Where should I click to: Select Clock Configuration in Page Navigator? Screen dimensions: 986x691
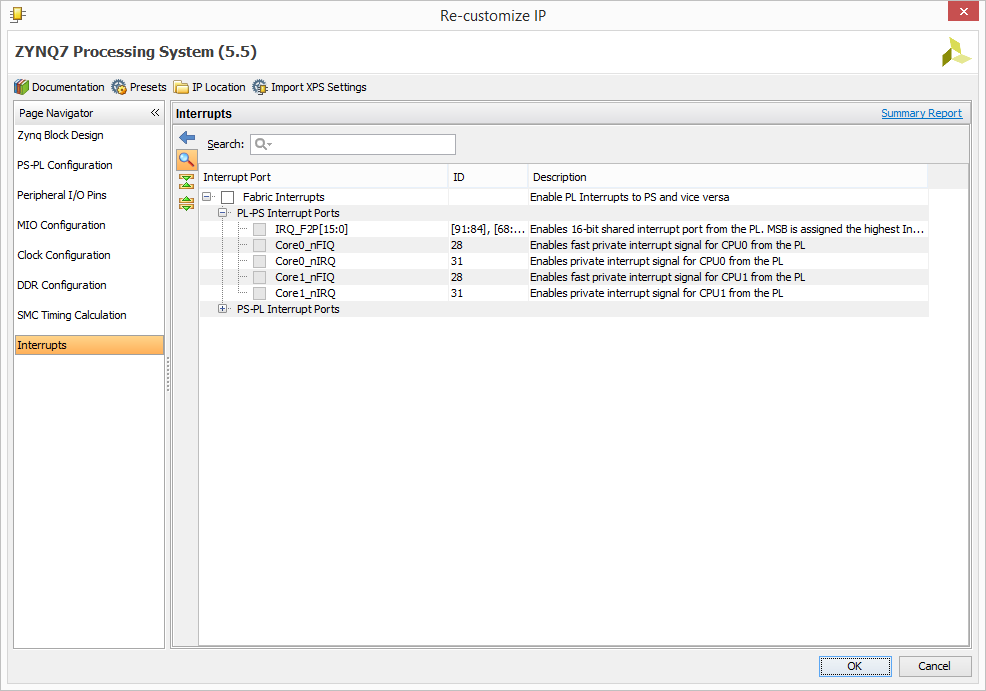64,255
